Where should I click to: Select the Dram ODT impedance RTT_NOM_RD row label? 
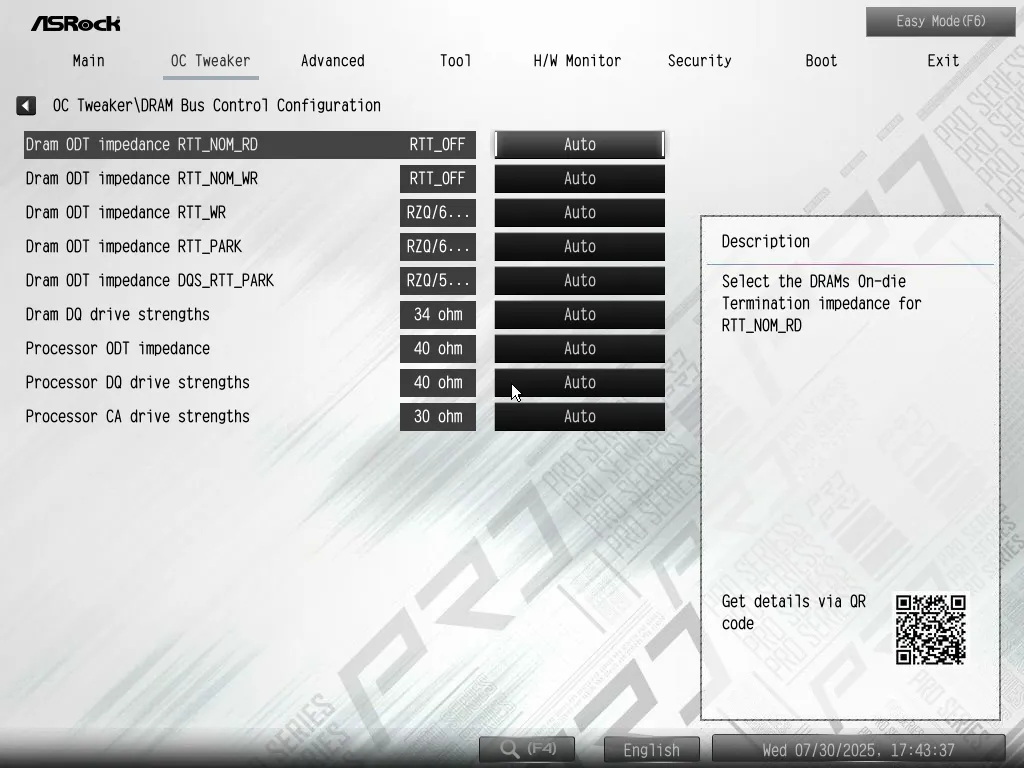[x=142, y=144]
